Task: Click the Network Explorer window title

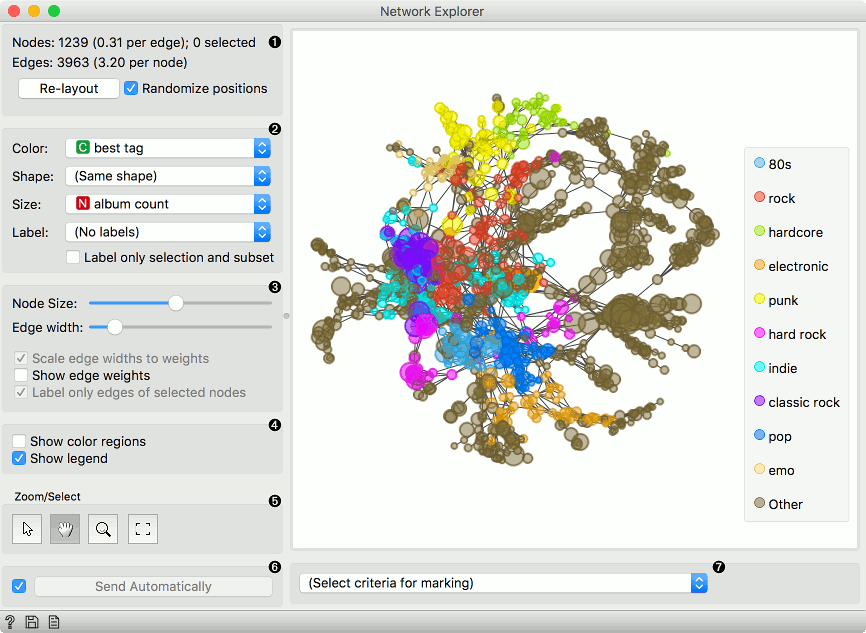Action: tap(432, 11)
